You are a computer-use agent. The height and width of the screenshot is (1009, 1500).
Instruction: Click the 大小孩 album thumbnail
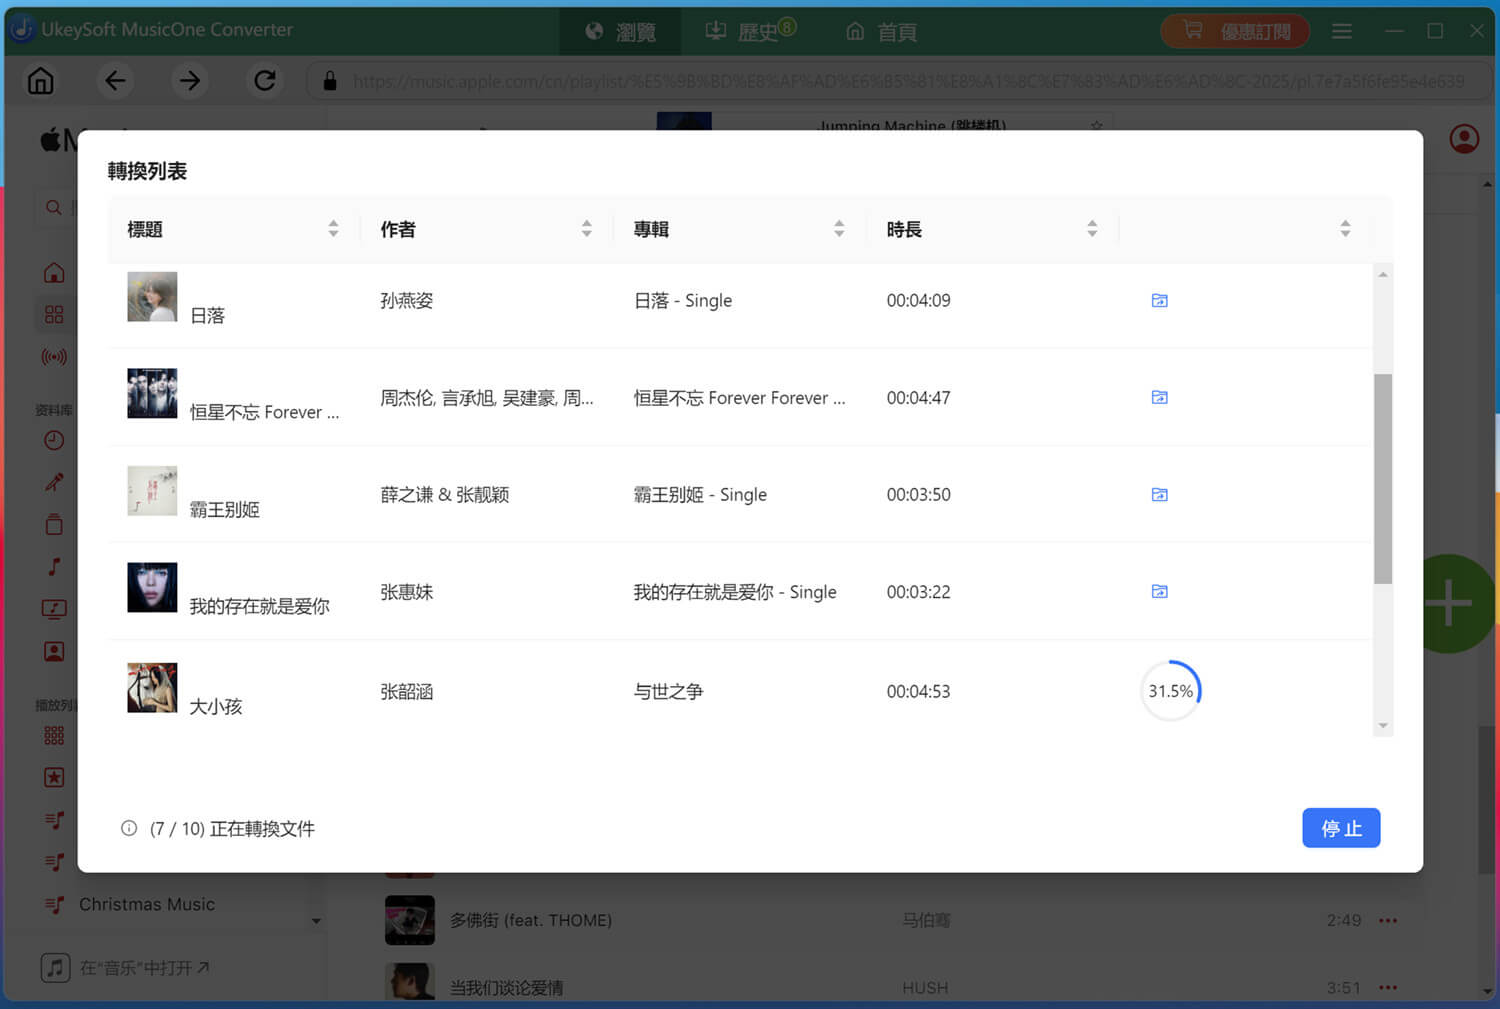tap(152, 687)
